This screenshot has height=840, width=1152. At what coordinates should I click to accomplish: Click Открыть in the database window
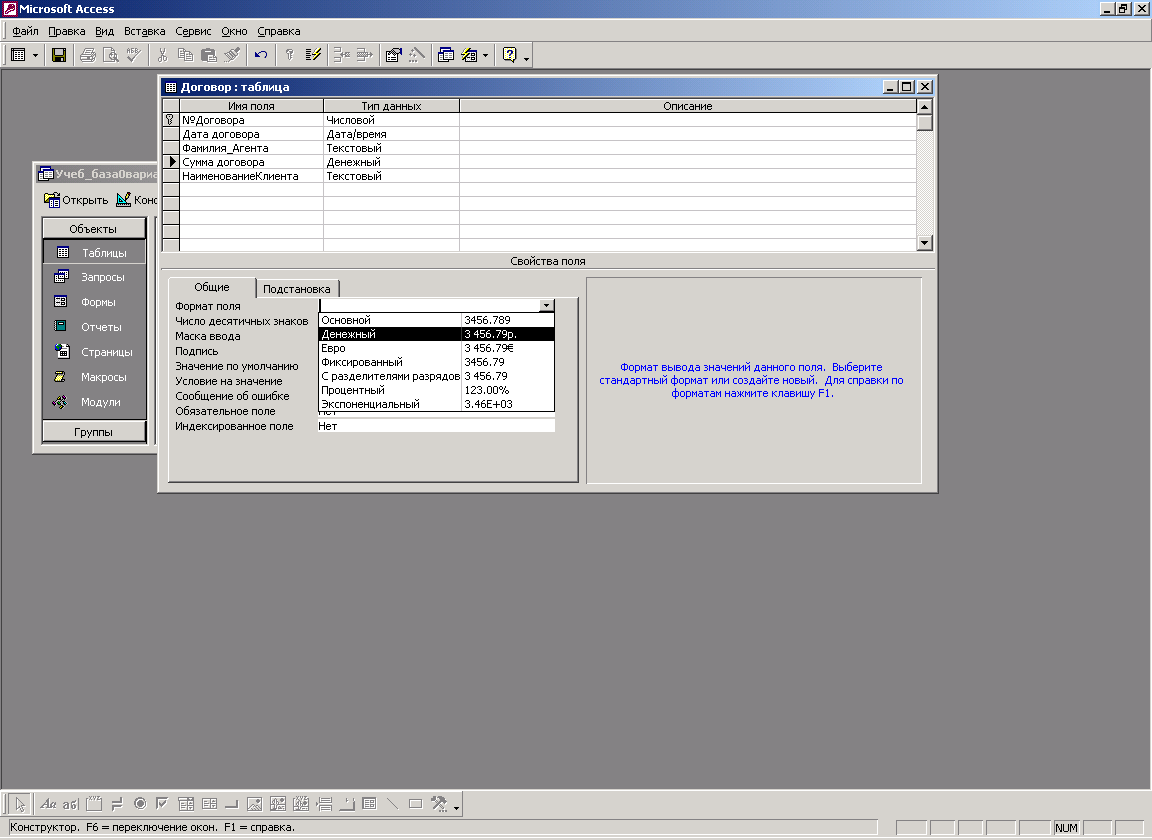(x=76, y=200)
